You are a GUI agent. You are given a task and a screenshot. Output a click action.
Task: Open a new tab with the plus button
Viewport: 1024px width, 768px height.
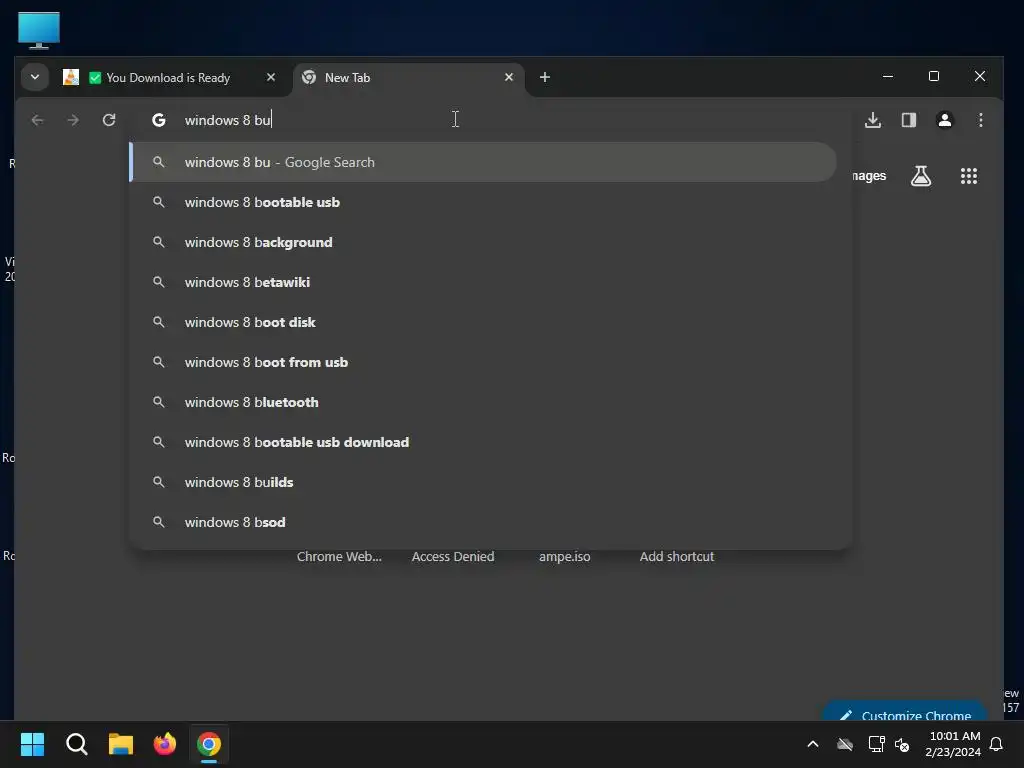[x=545, y=77]
